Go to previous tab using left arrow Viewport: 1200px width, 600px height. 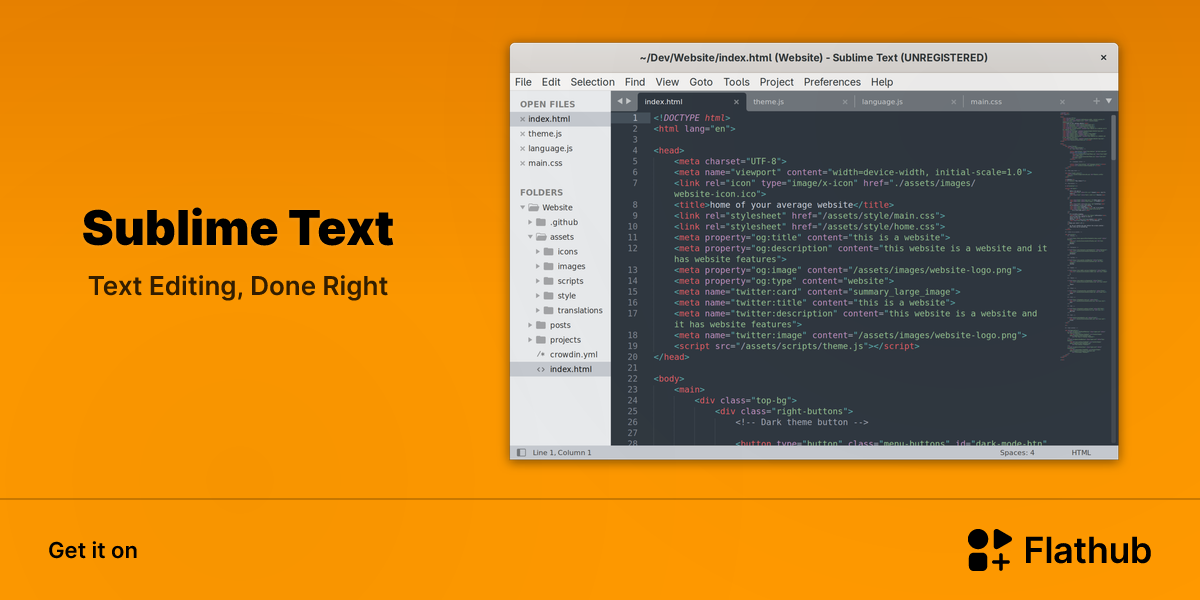coord(619,101)
